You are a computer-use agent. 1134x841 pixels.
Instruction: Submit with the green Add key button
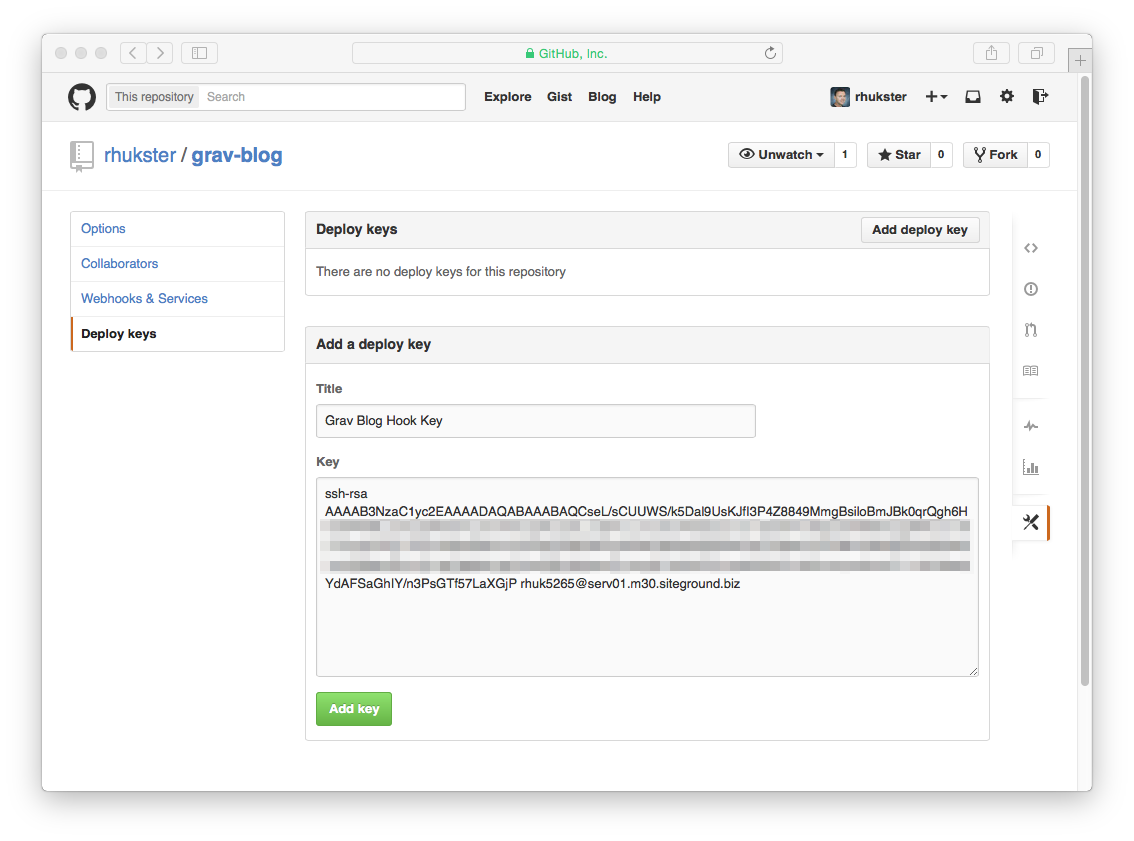tap(354, 709)
